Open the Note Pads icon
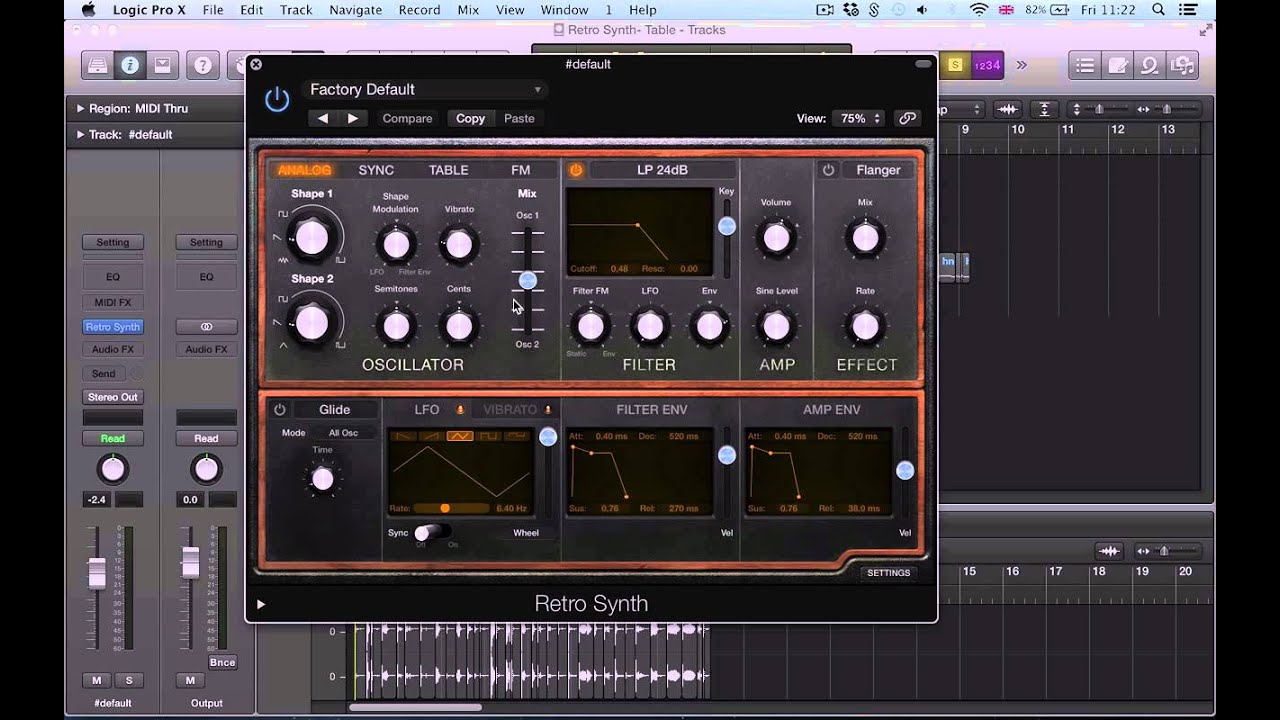The width and height of the screenshot is (1280, 720). [x=1118, y=66]
